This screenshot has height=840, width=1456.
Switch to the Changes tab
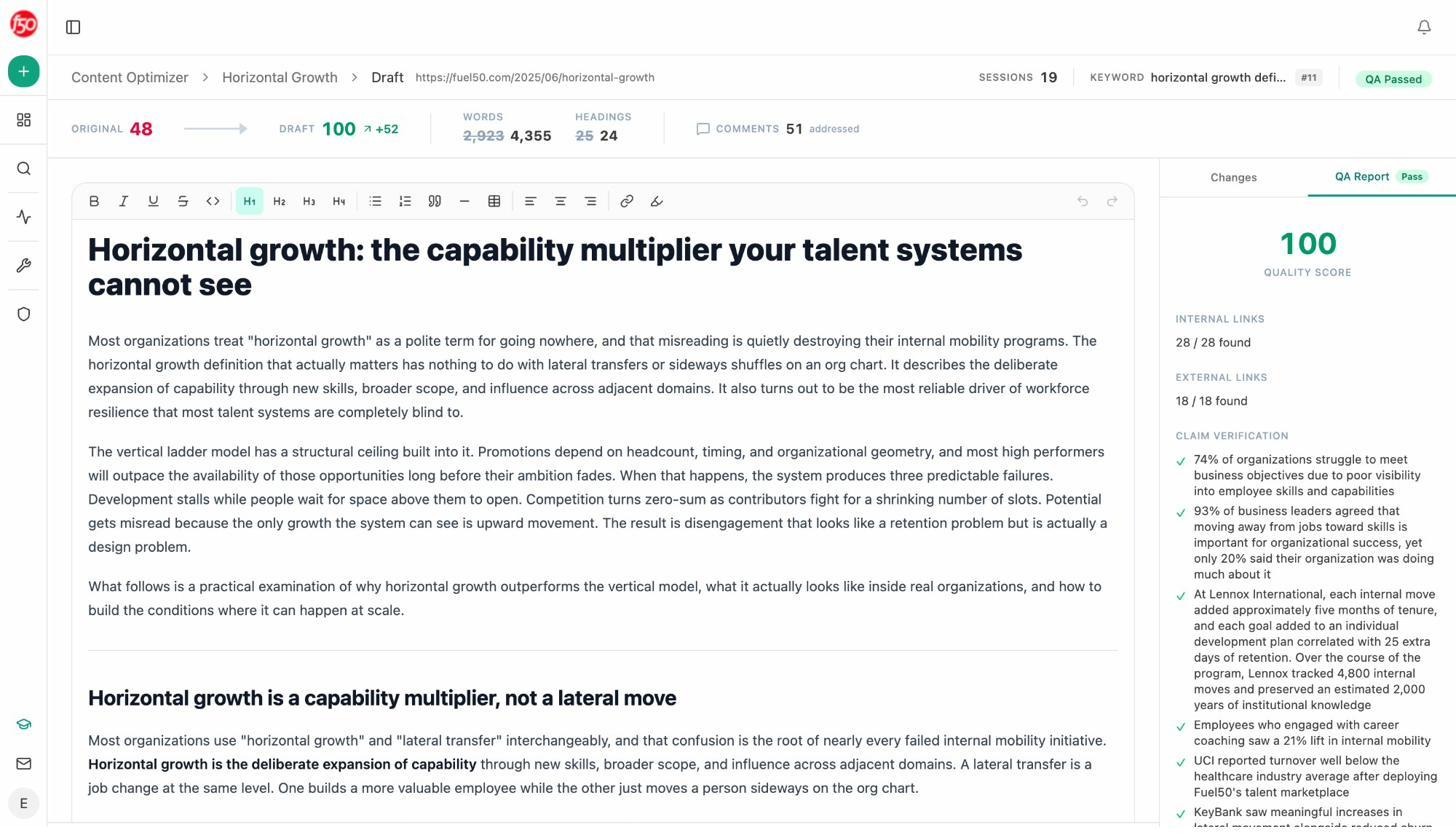click(1233, 177)
